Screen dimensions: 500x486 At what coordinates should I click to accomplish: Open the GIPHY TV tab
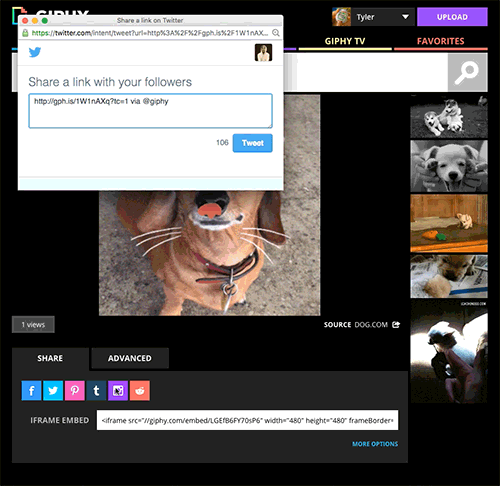click(x=345, y=41)
